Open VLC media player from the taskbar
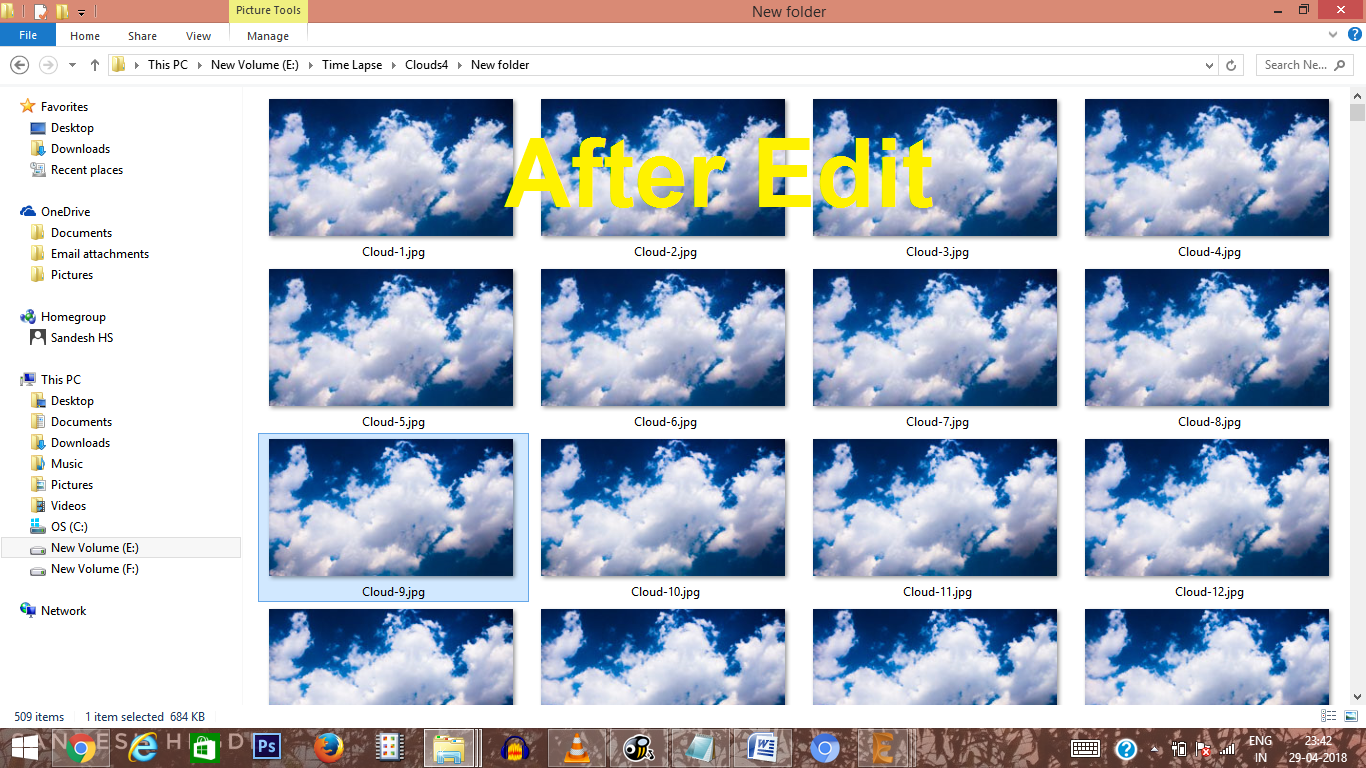This screenshot has width=1366, height=768. (576, 747)
